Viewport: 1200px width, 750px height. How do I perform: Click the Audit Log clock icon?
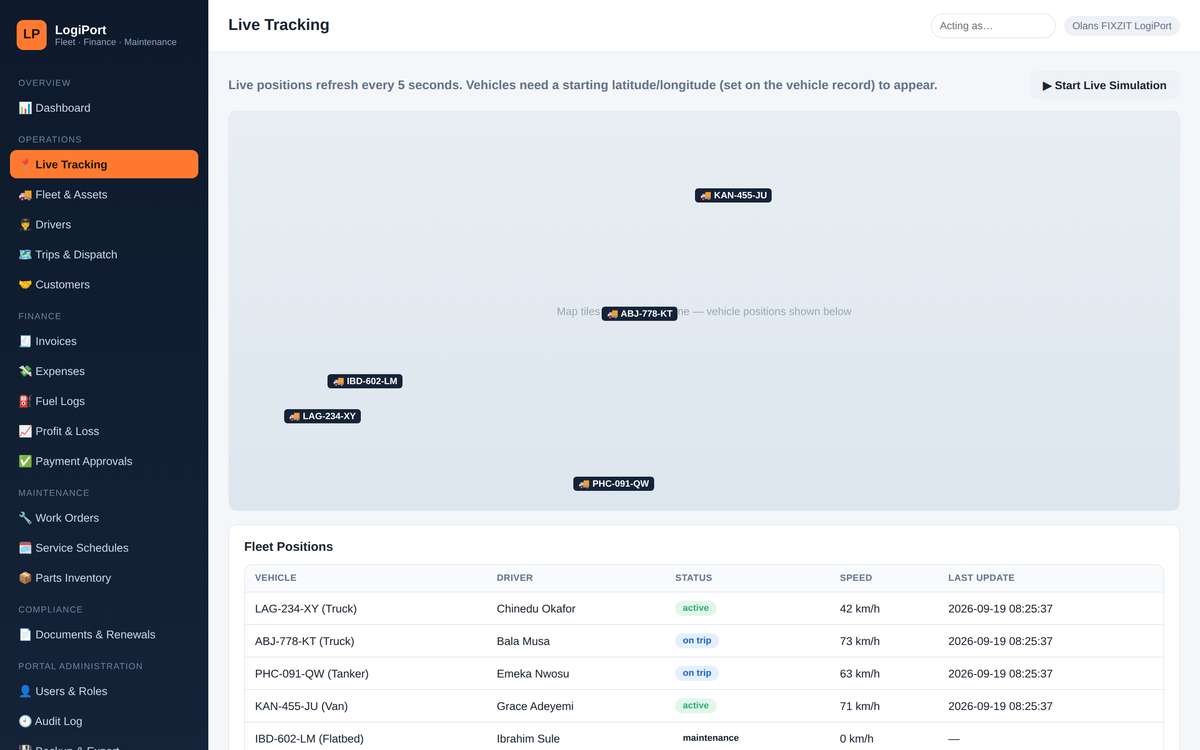pos(25,721)
